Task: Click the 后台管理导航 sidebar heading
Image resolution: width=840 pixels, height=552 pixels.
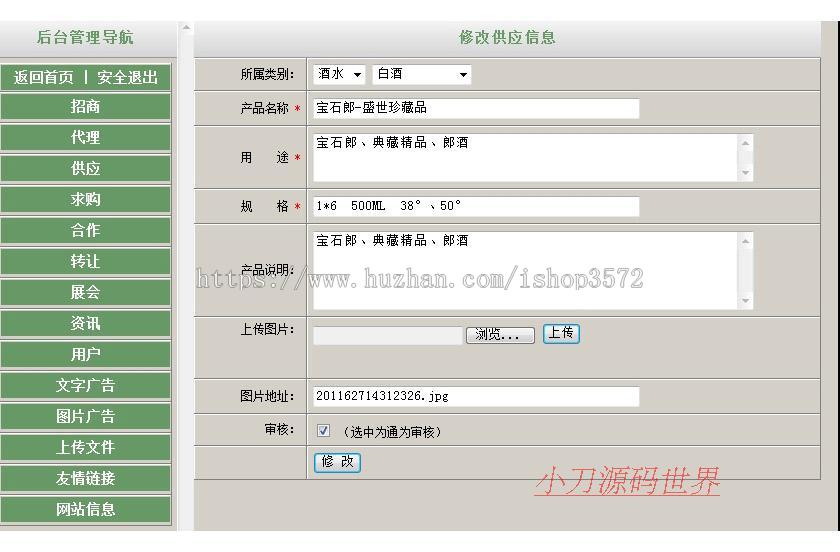Action: [x=85, y=38]
